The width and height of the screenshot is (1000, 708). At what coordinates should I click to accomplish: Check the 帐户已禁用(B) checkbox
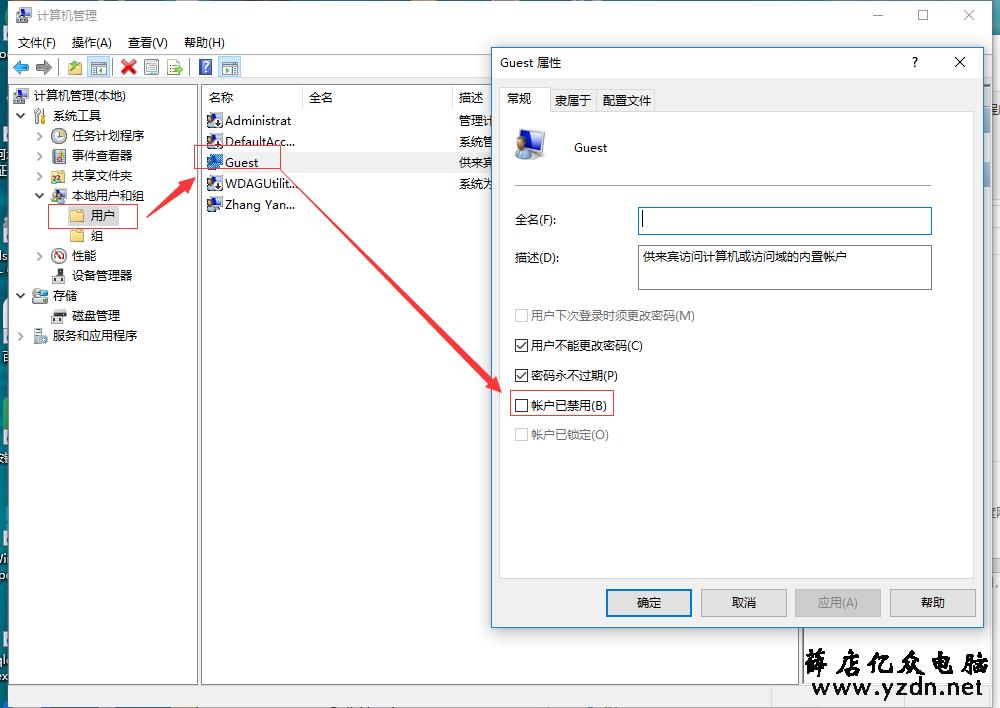tap(521, 405)
